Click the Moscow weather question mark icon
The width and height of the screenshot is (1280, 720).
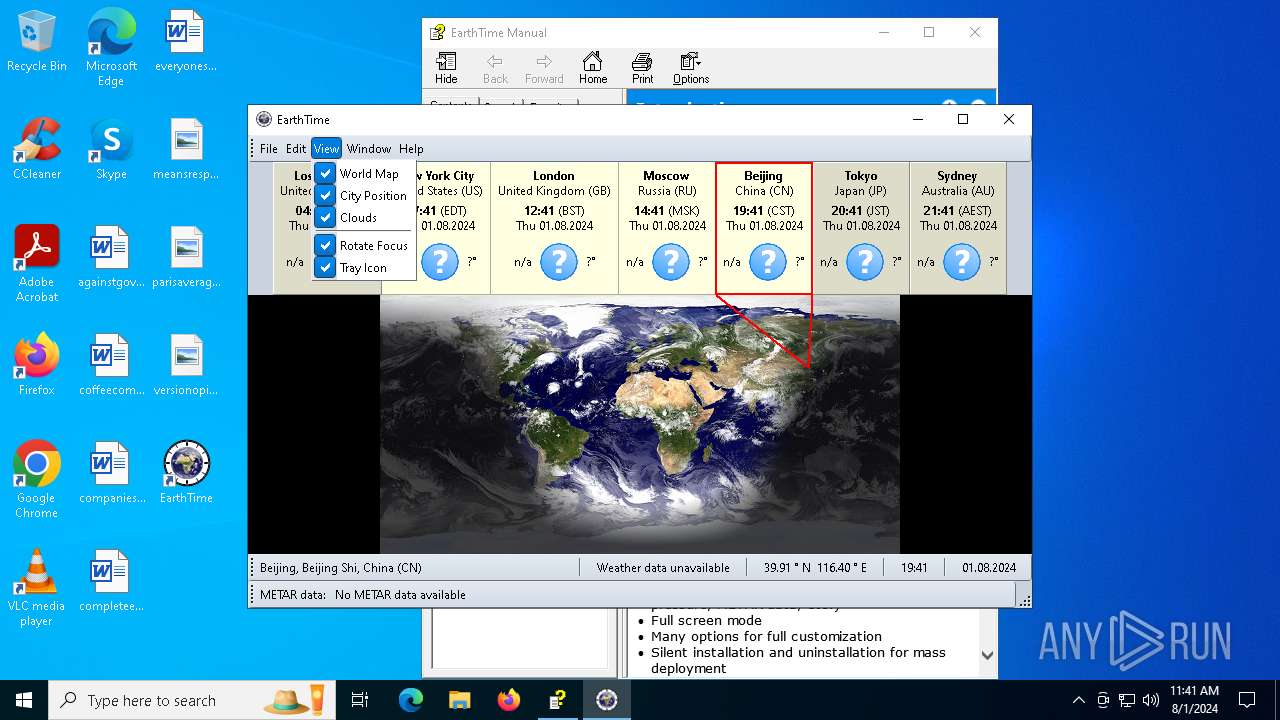click(671, 262)
